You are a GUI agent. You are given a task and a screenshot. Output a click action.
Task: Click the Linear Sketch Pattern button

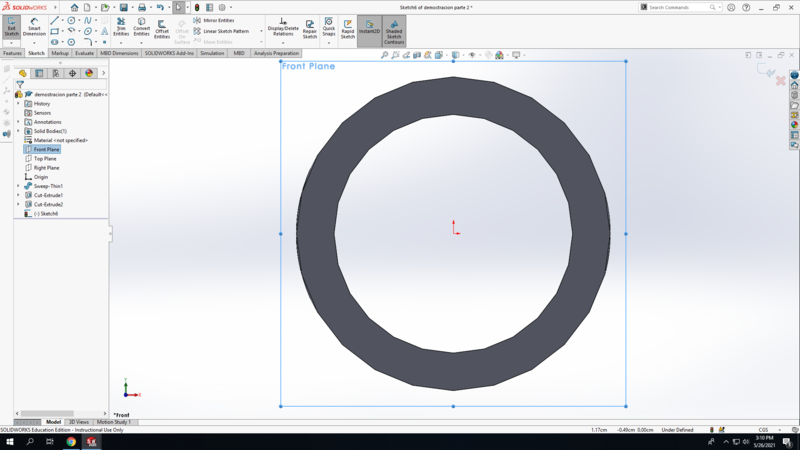(x=221, y=31)
